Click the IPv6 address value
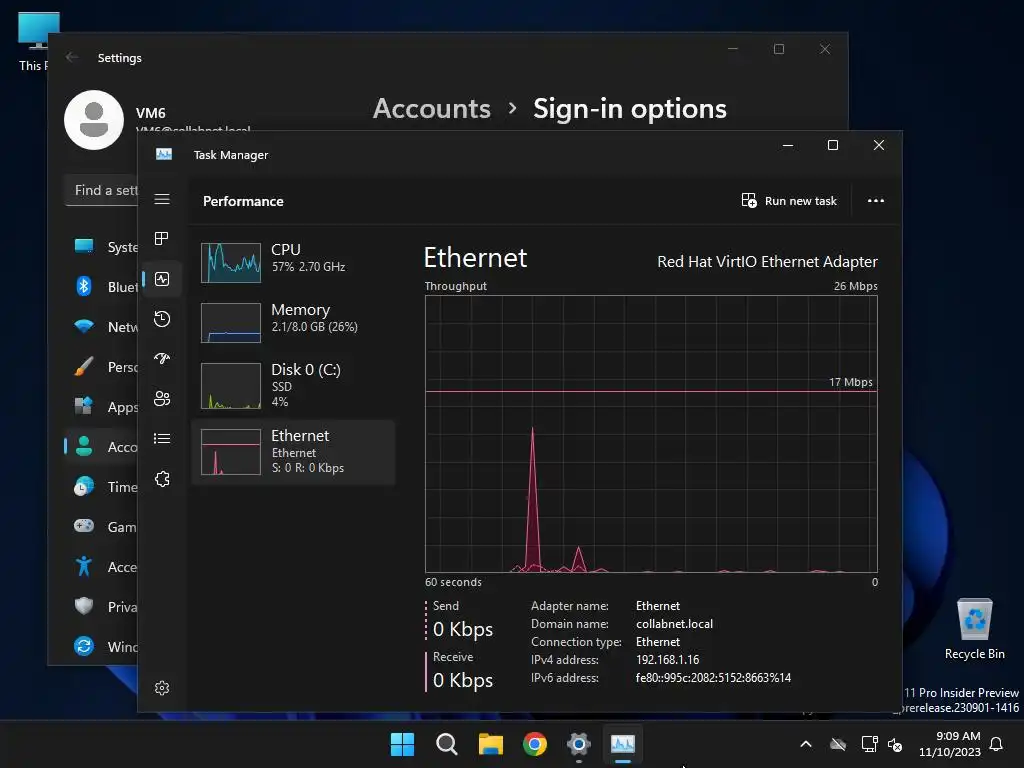Screen dimensions: 1024x768 coord(713,678)
